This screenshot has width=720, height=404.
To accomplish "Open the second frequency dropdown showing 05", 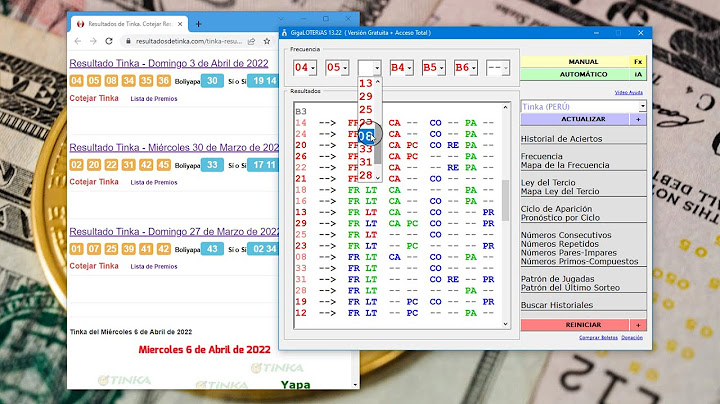I will click(337, 67).
